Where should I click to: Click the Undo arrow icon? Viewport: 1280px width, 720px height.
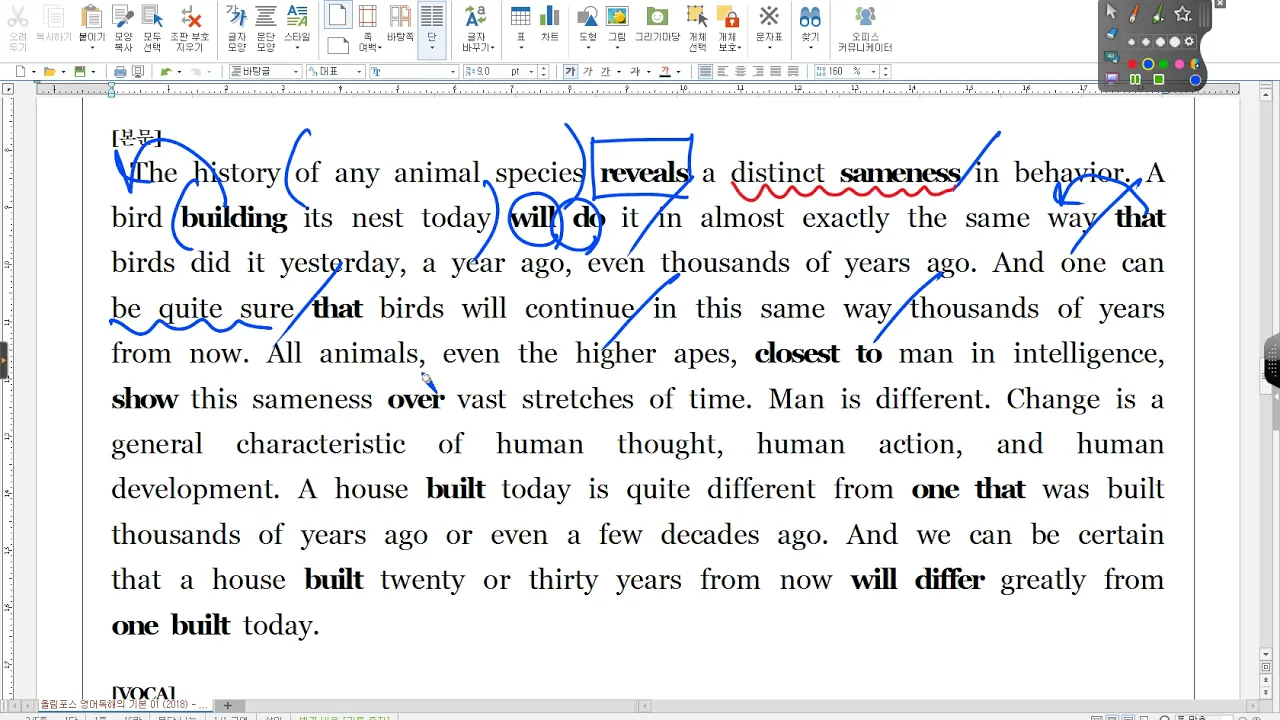pyautogui.click(x=166, y=72)
